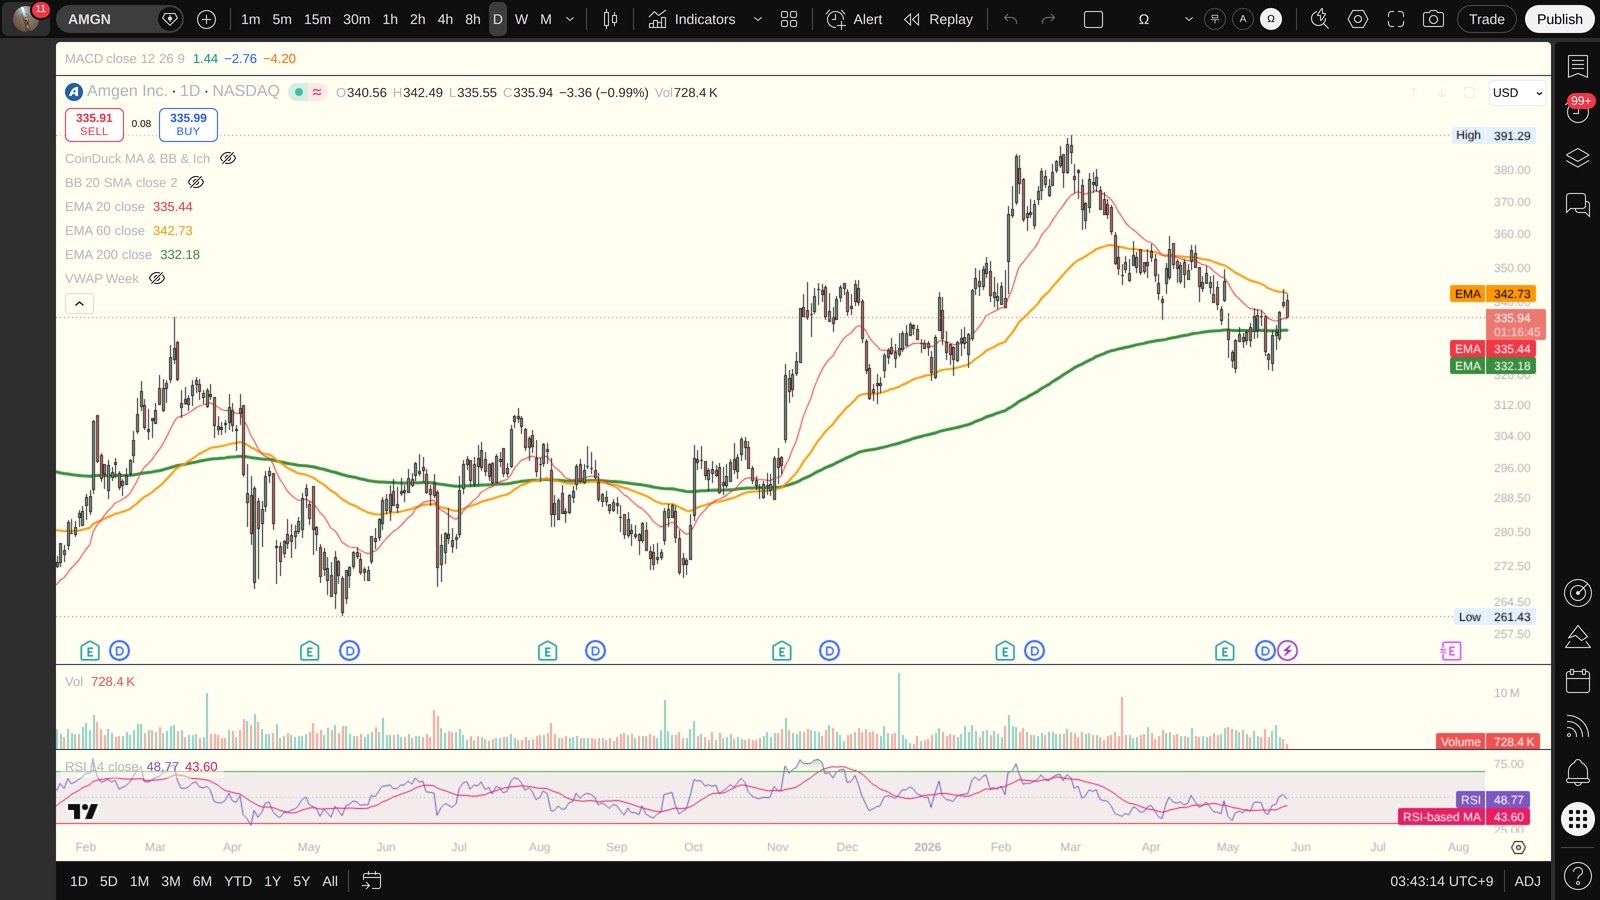1600x900 pixels.
Task: Click the redo arrow
Action: (x=1048, y=19)
